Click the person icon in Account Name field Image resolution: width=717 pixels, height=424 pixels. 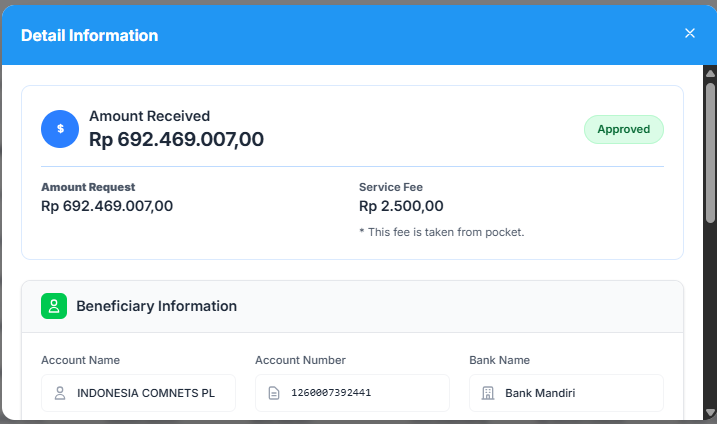tap(60, 393)
